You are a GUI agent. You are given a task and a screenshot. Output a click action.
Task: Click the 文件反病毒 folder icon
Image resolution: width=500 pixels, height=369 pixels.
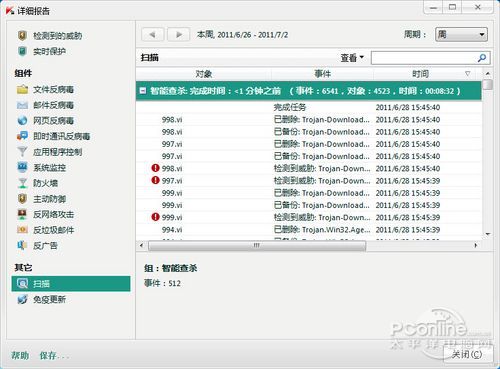[x=22, y=89]
